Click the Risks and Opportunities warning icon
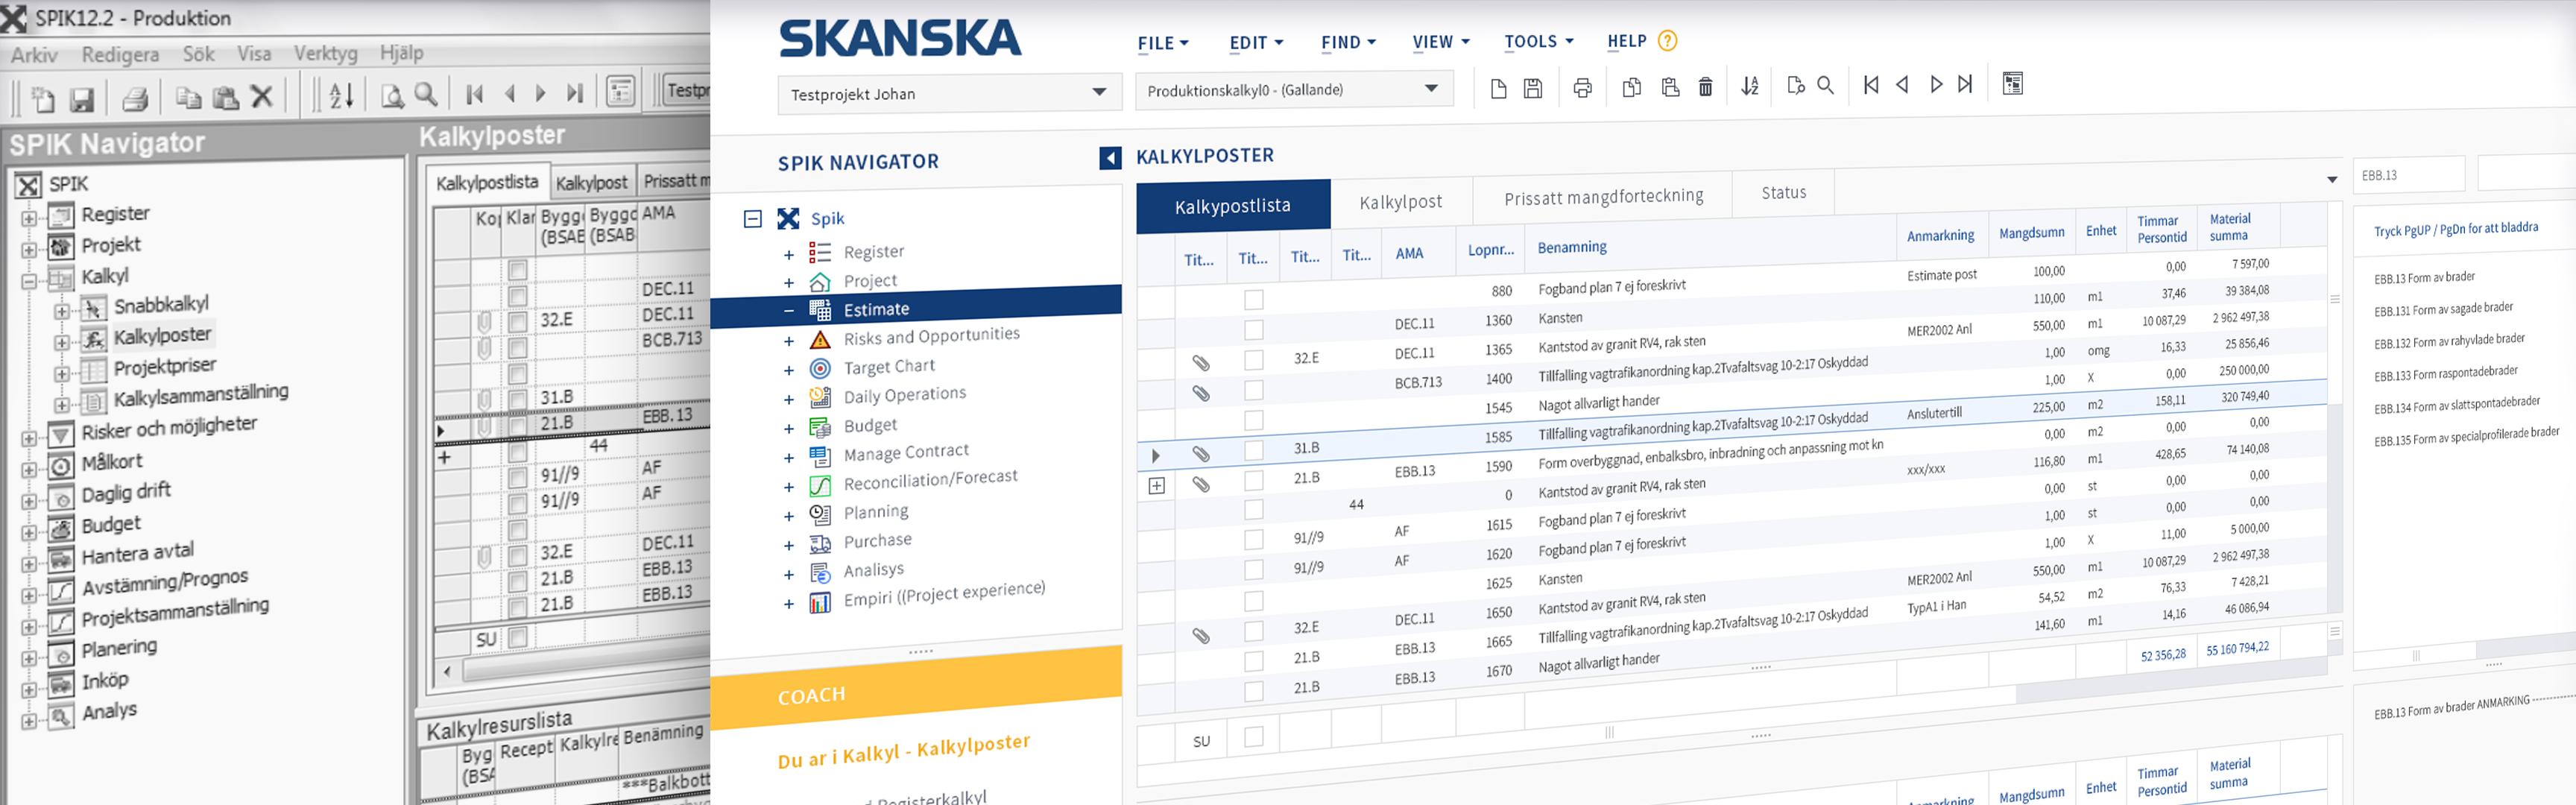This screenshot has width=2576, height=805. (820, 340)
